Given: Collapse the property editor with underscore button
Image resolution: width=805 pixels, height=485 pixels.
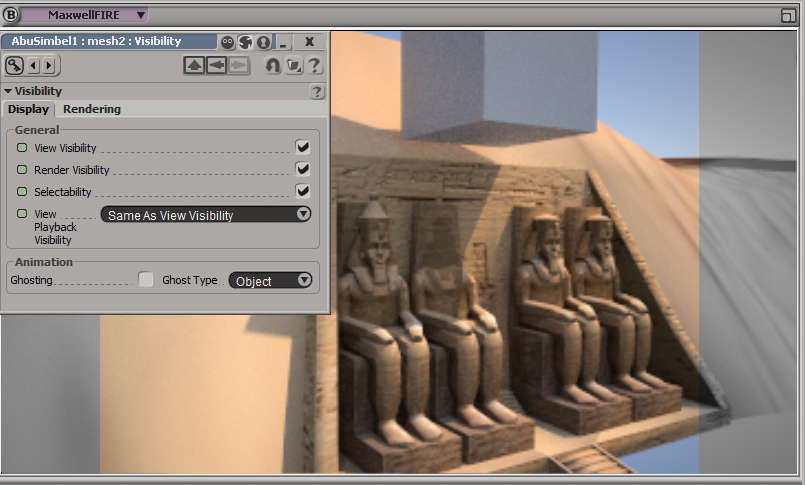Looking at the screenshot, I should (283, 42).
